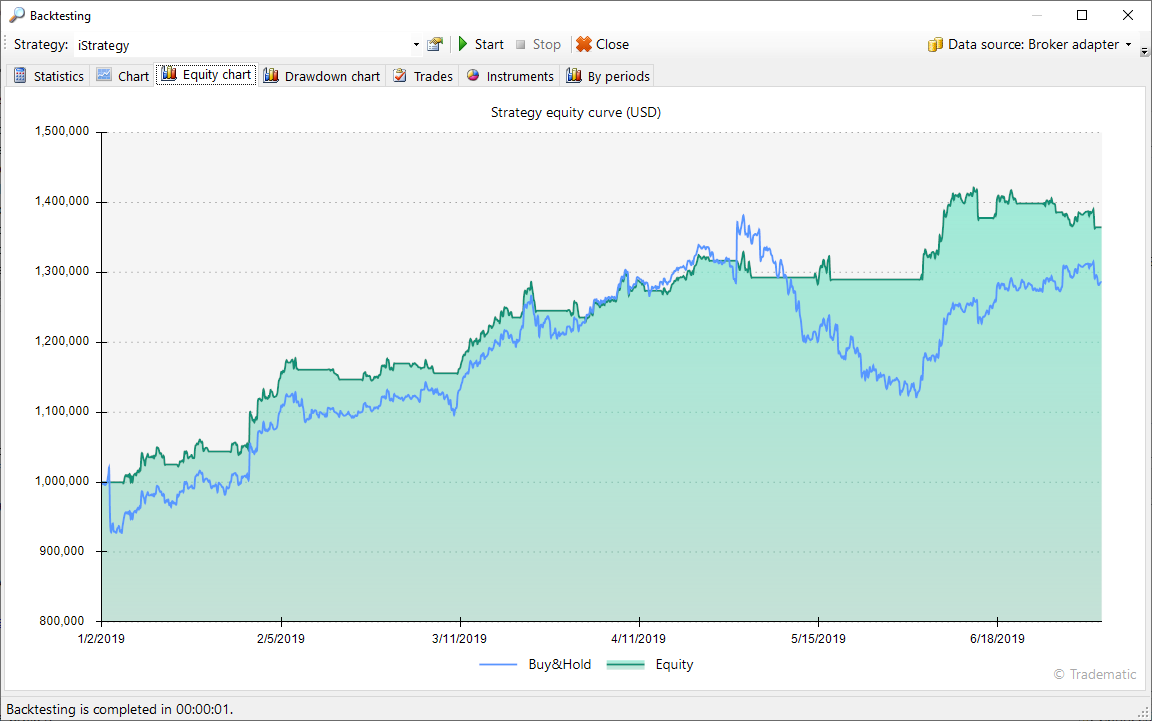Click the green Start play icon
The image size is (1152, 721).
pyautogui.click(x=463, y=44)
